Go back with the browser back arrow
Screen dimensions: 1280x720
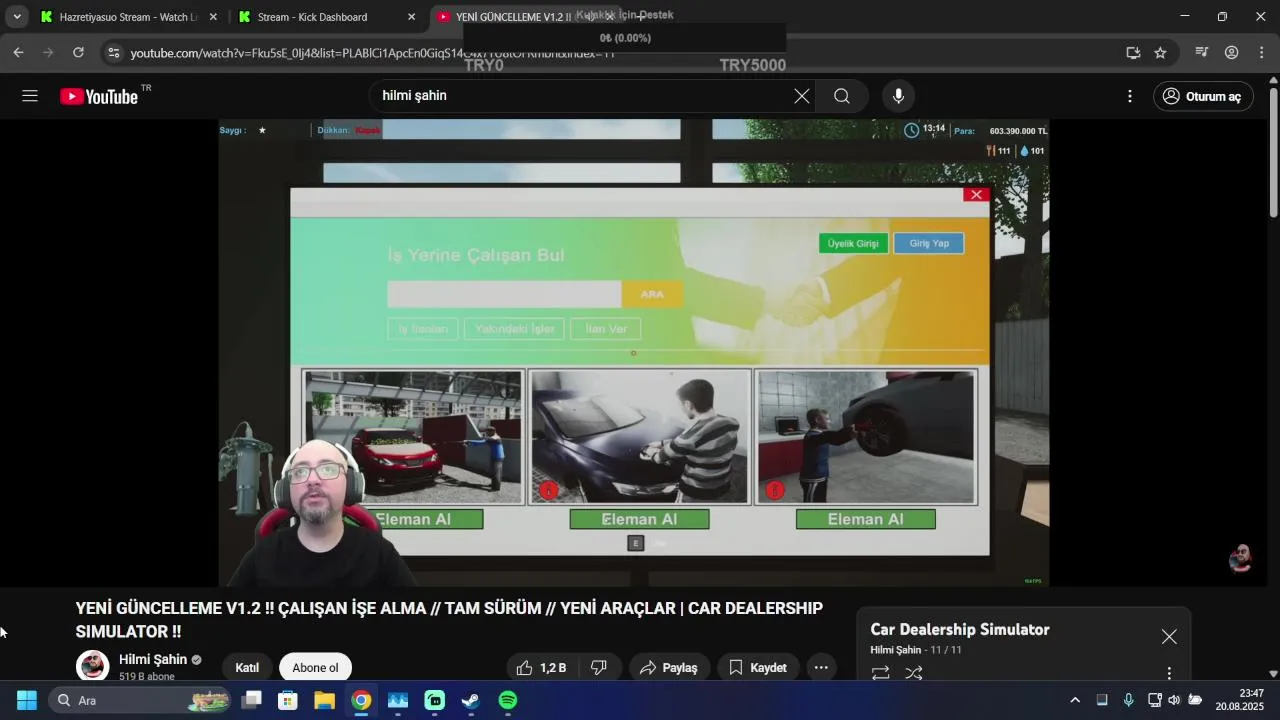(x=18, y=52)
